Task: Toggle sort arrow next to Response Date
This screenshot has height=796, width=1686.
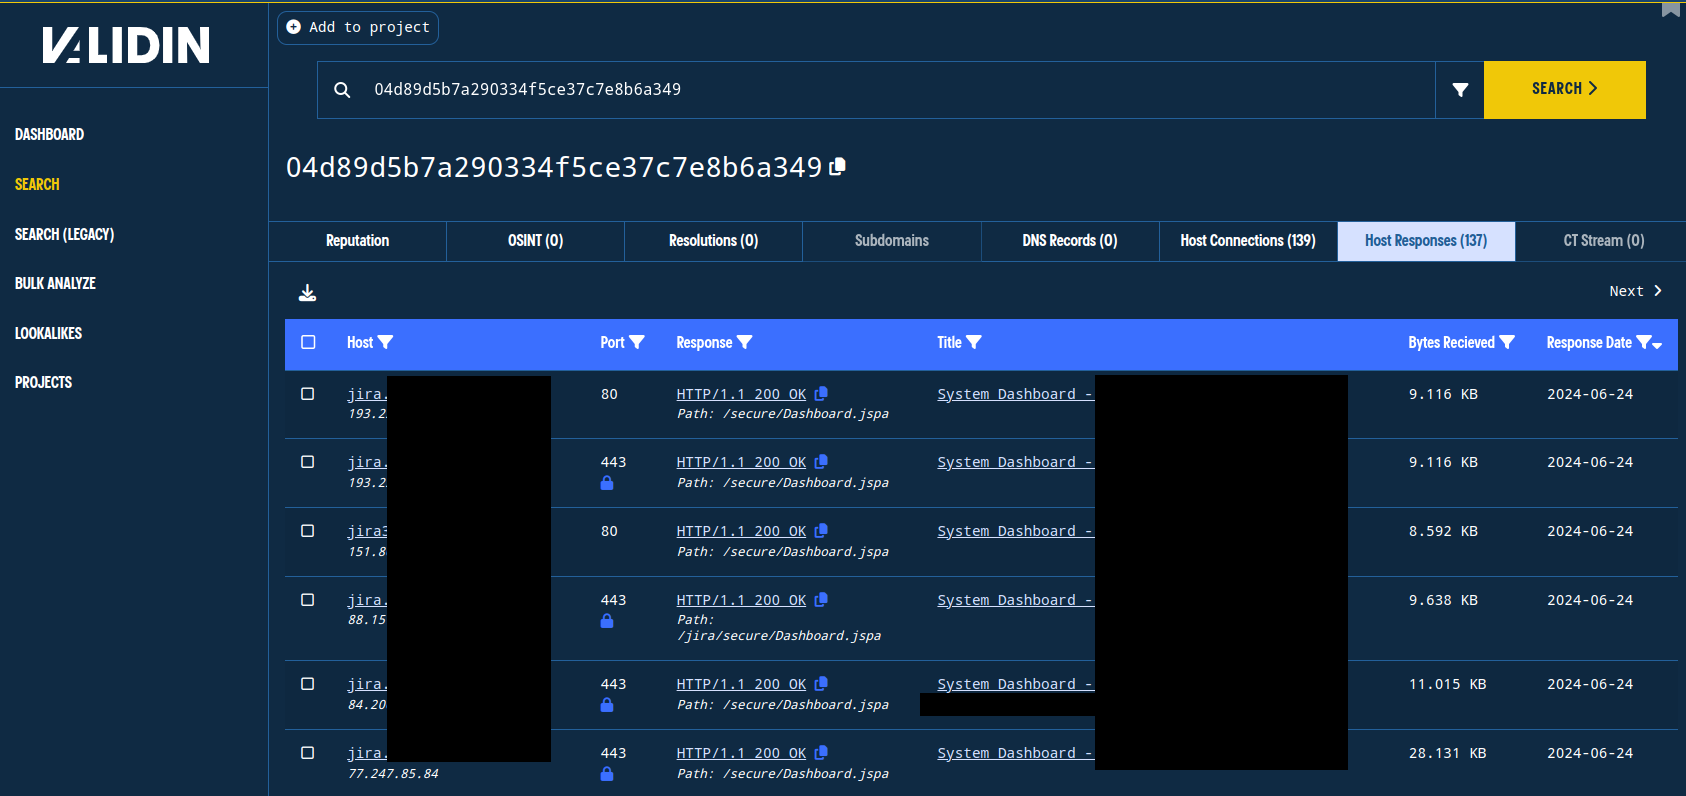Action: click(x=1657, y=345)
